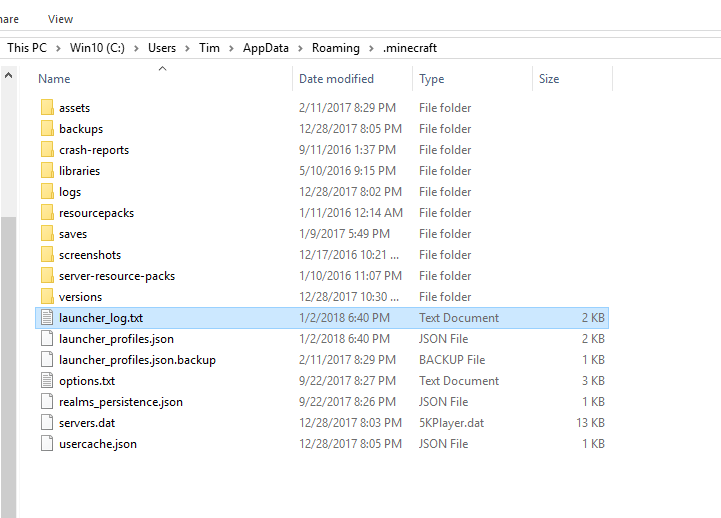
Task: Sort files by the Name column header
Action: pyautogui.click(x=54, y=79)
